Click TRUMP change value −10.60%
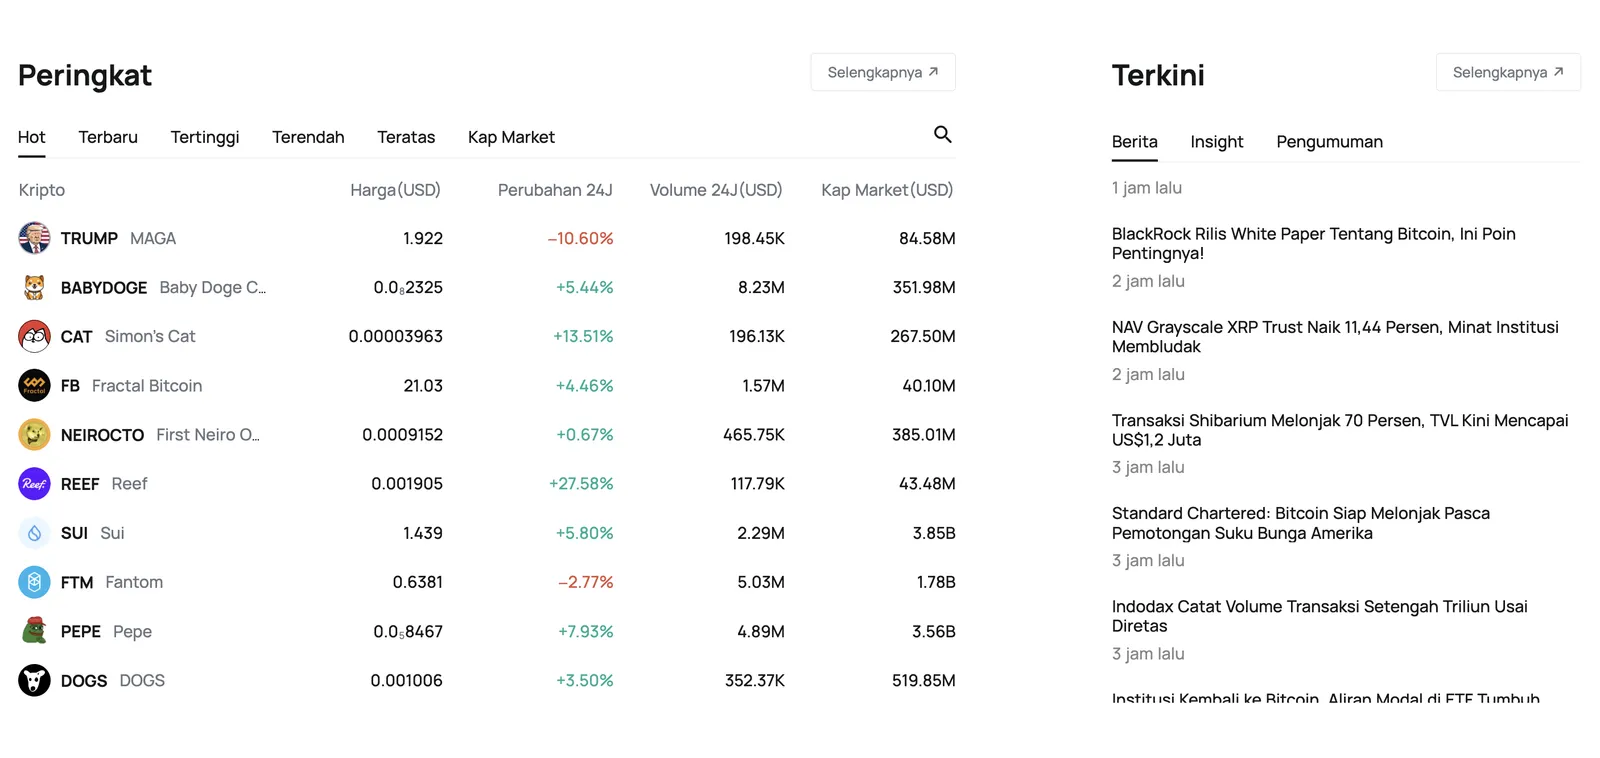Screen dimensions: 1600x758 pos(580,238)
